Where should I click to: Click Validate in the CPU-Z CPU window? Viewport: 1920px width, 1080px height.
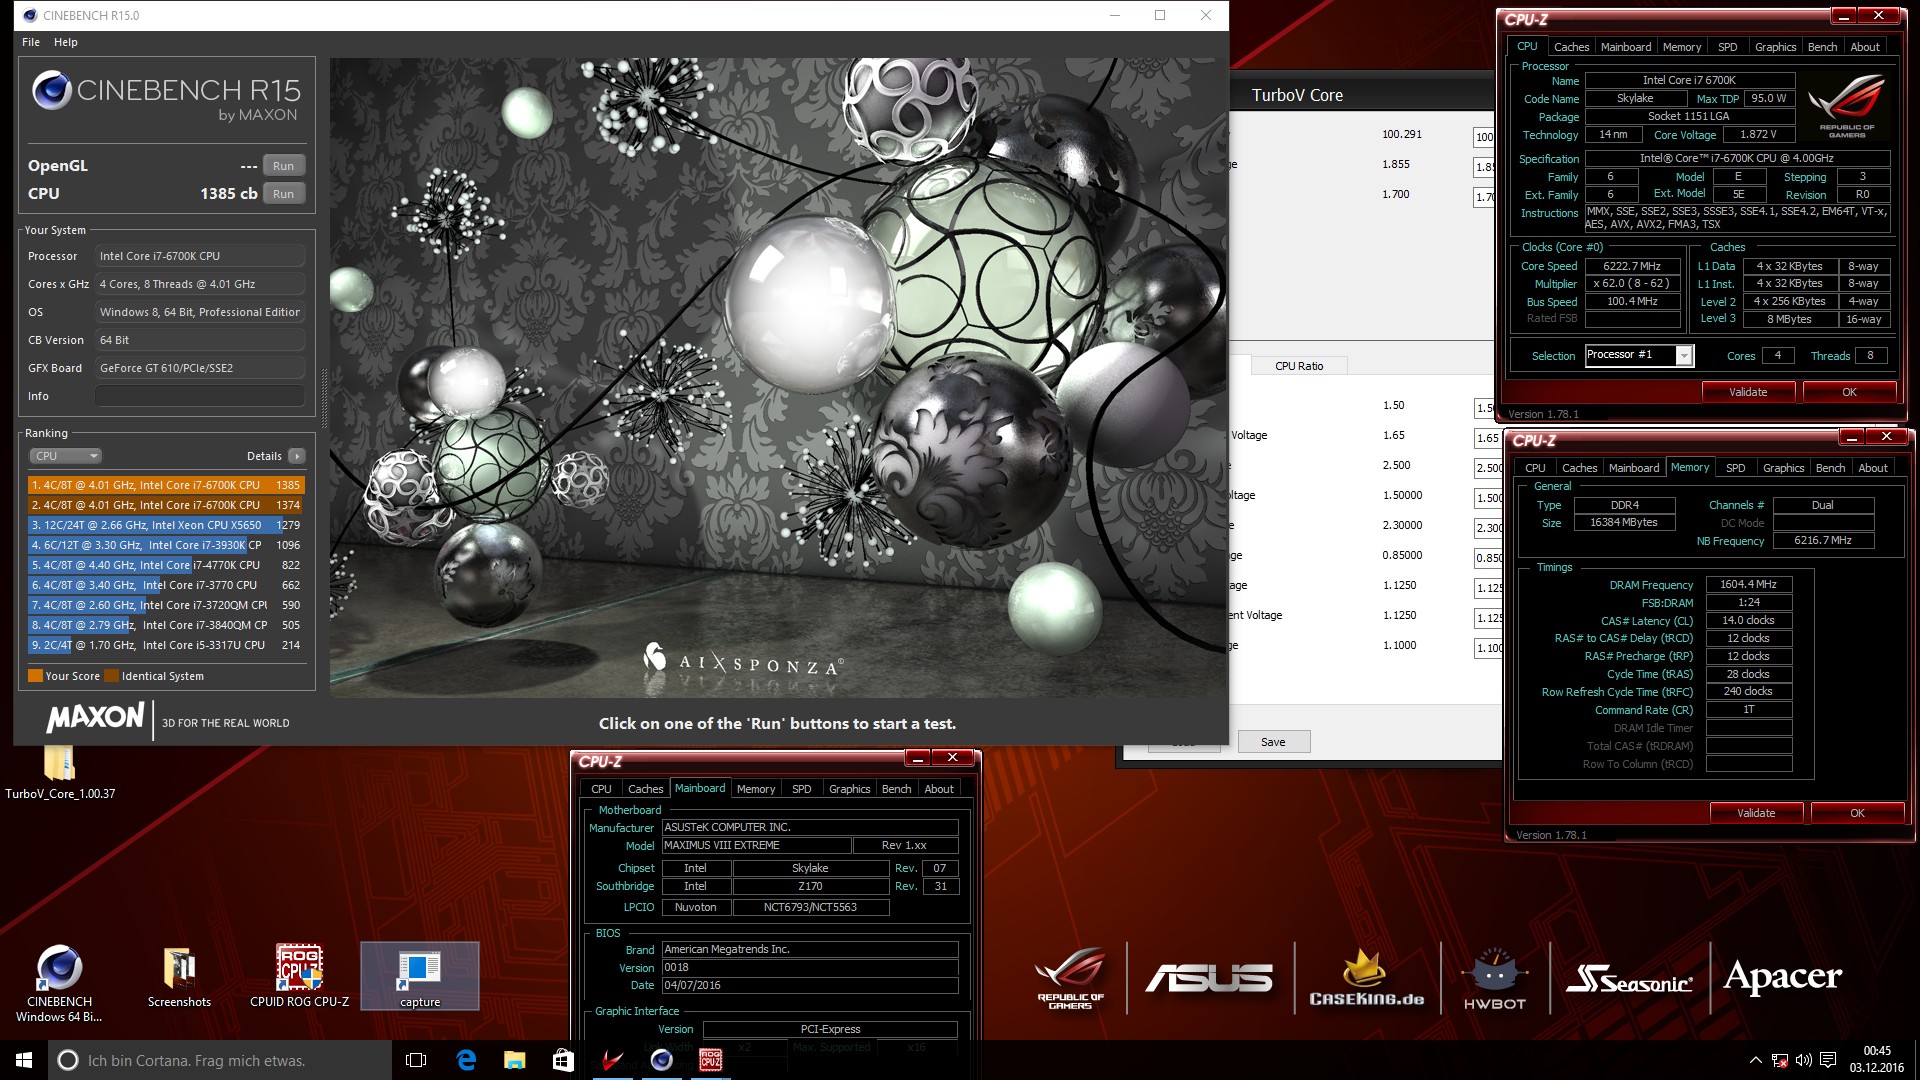click(x=1748, y=392)
